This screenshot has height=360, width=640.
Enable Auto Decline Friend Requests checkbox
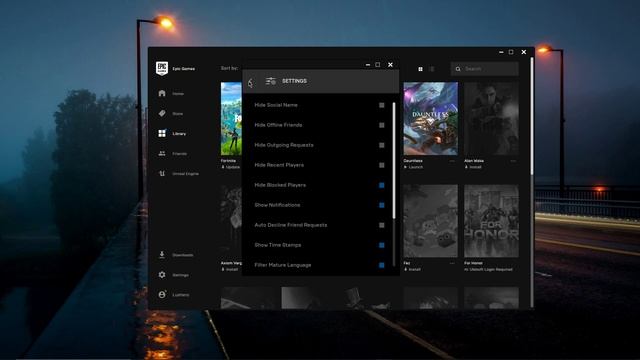382,225
